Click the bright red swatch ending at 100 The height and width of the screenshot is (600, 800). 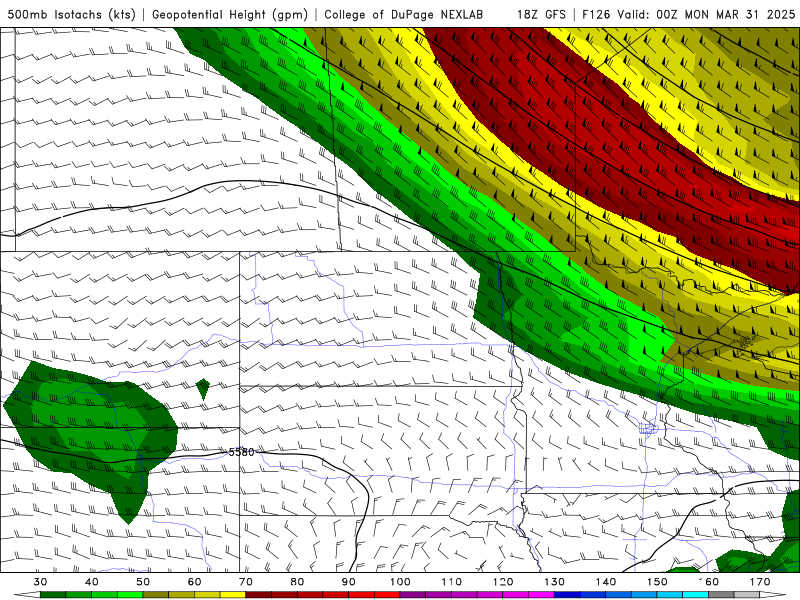point(387,595)
